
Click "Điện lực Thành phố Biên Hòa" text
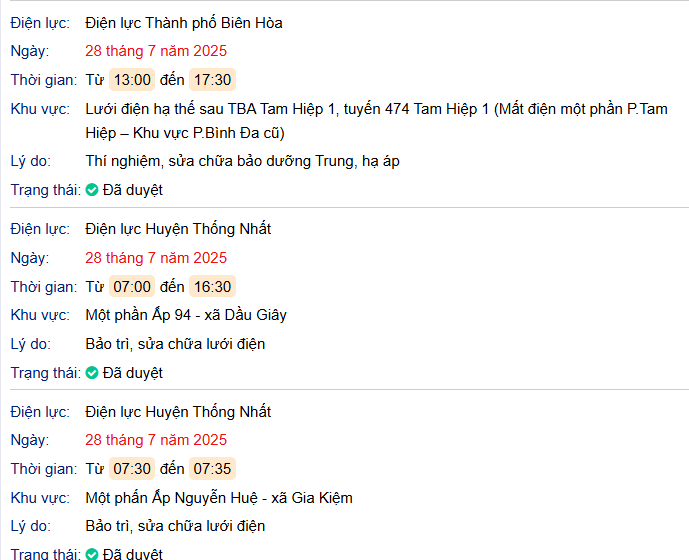coord(184,23)
